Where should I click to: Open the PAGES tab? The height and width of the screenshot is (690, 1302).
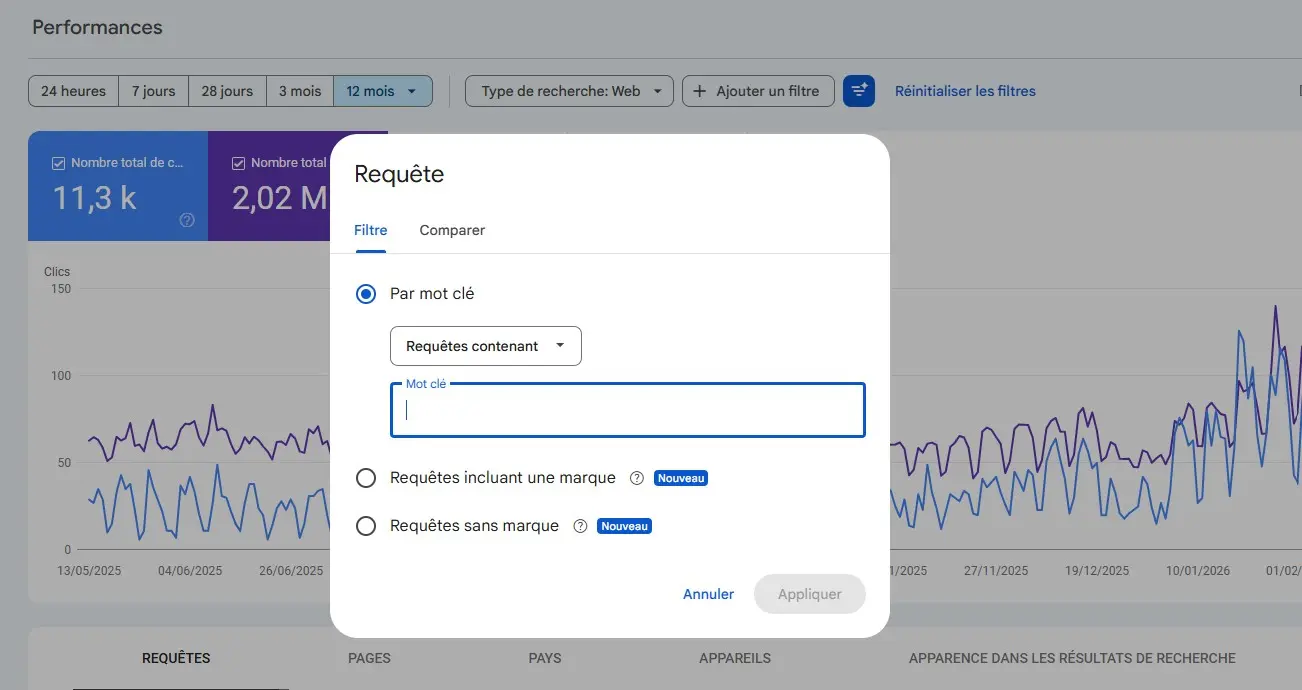[x=369, y=658]
